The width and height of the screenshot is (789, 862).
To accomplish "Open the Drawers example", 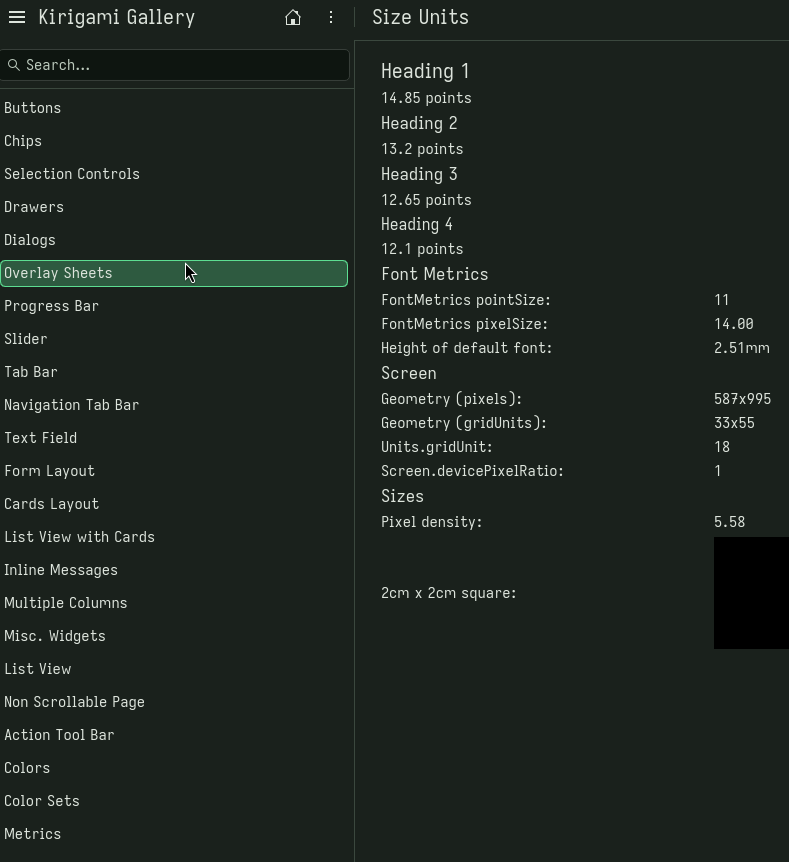I will [34, 207].
